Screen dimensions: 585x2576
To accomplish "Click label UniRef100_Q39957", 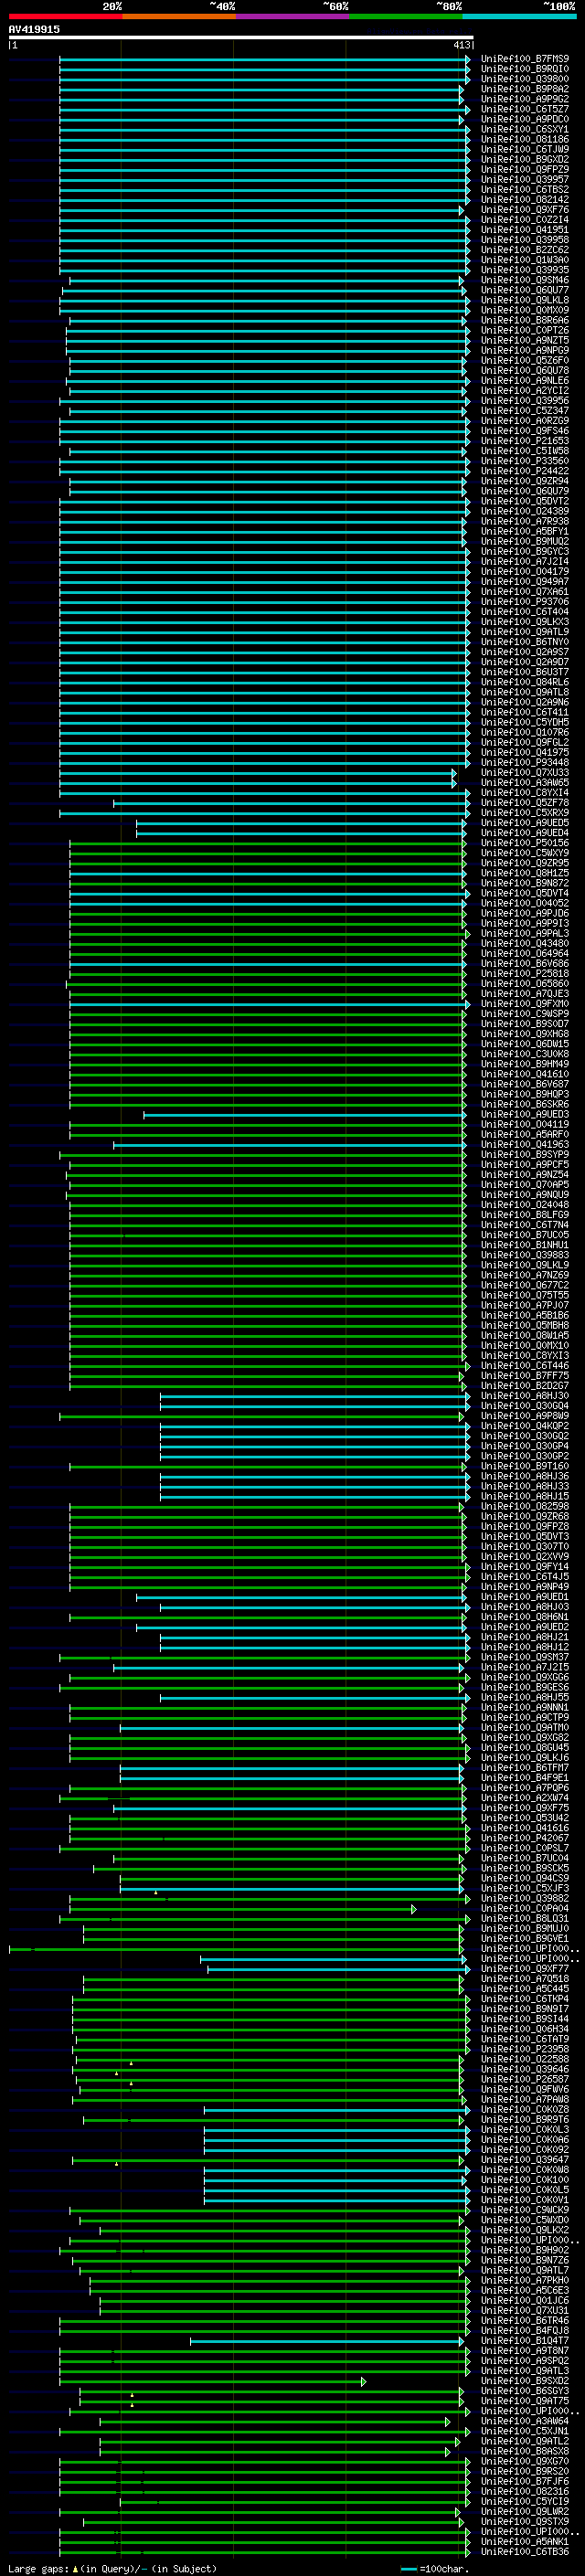I will pyautogui.click(x=525, y=179).
